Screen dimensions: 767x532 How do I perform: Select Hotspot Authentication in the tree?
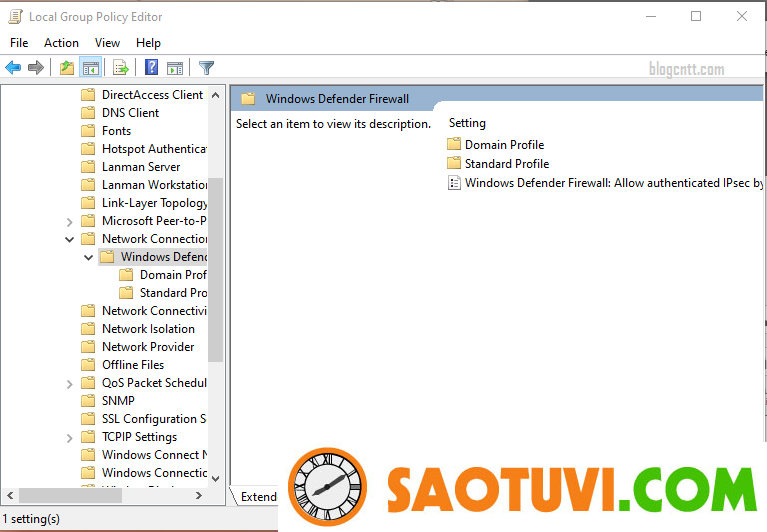coord(155,149)
